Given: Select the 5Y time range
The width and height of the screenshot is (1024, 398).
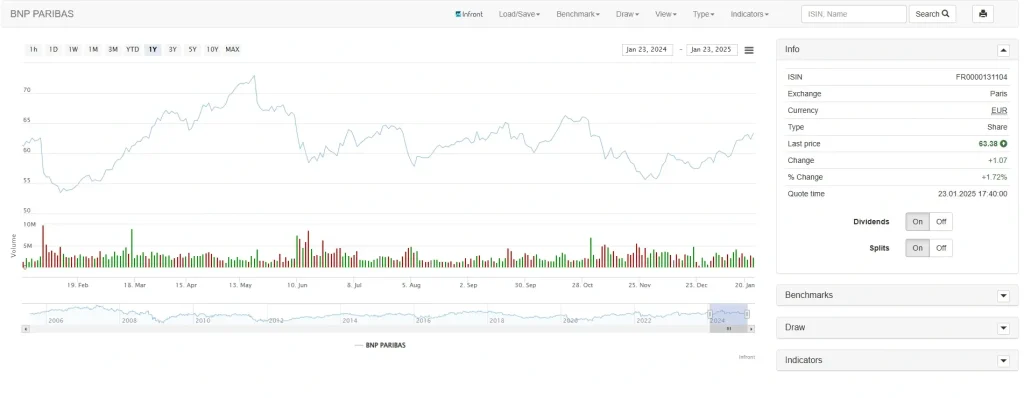Looking at the screenshot, I should tap(192, 50).
